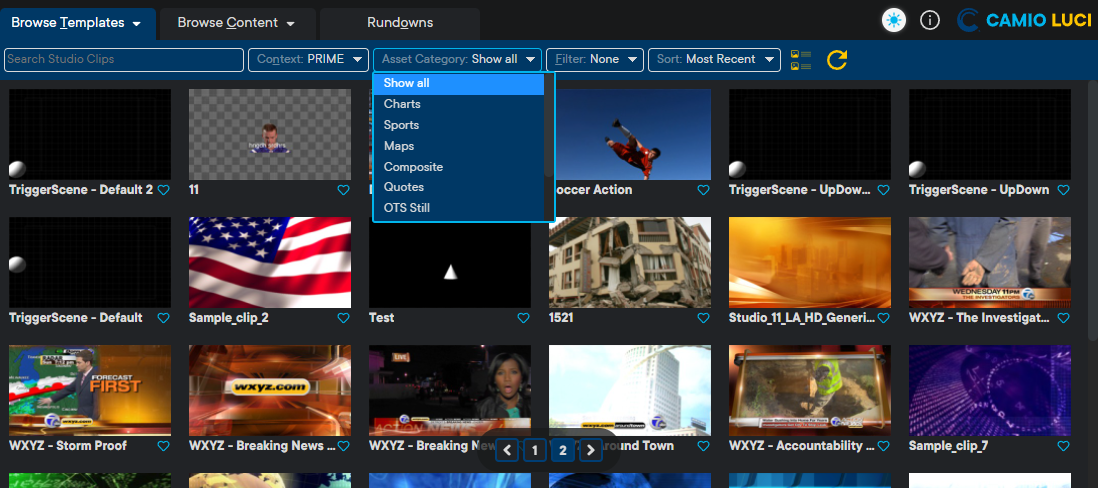Screen dimensions: 1098x488
Task: Pick Composite from the category list
Action: tap(458, 167)
